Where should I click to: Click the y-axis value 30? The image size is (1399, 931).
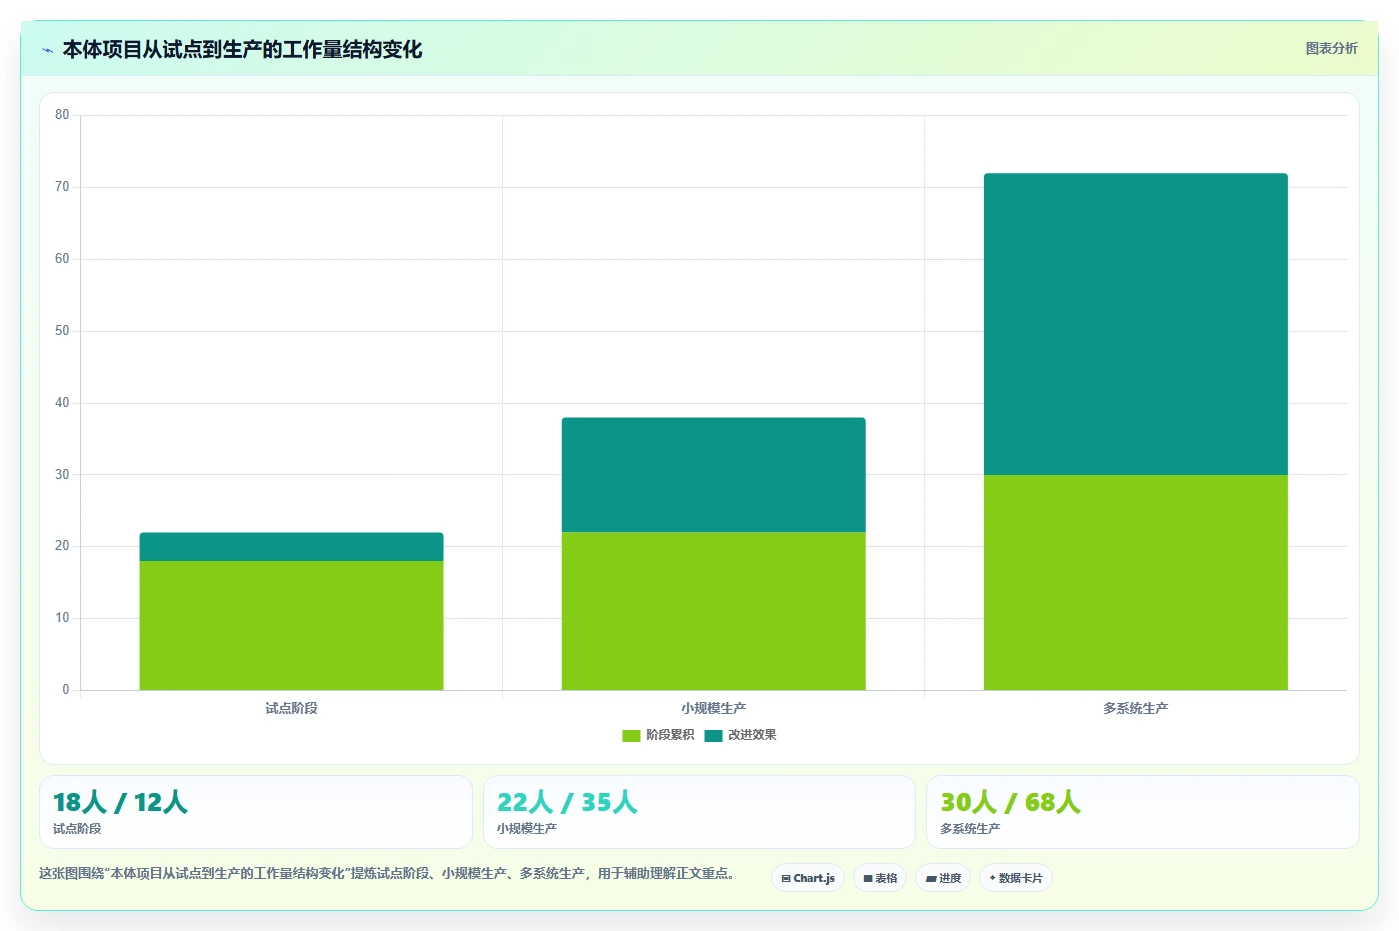coord(62,475)
